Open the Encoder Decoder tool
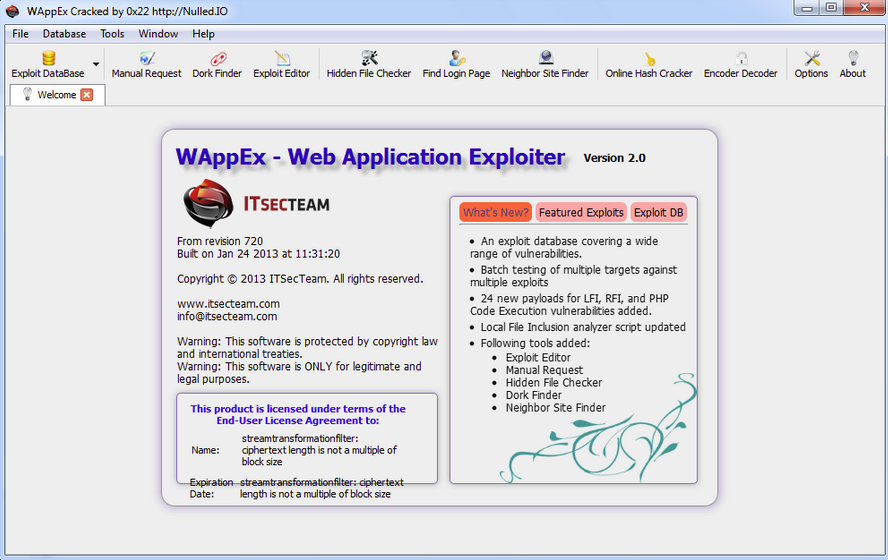Viewport: 888px width, 560px height. click(x=740, y=64)
